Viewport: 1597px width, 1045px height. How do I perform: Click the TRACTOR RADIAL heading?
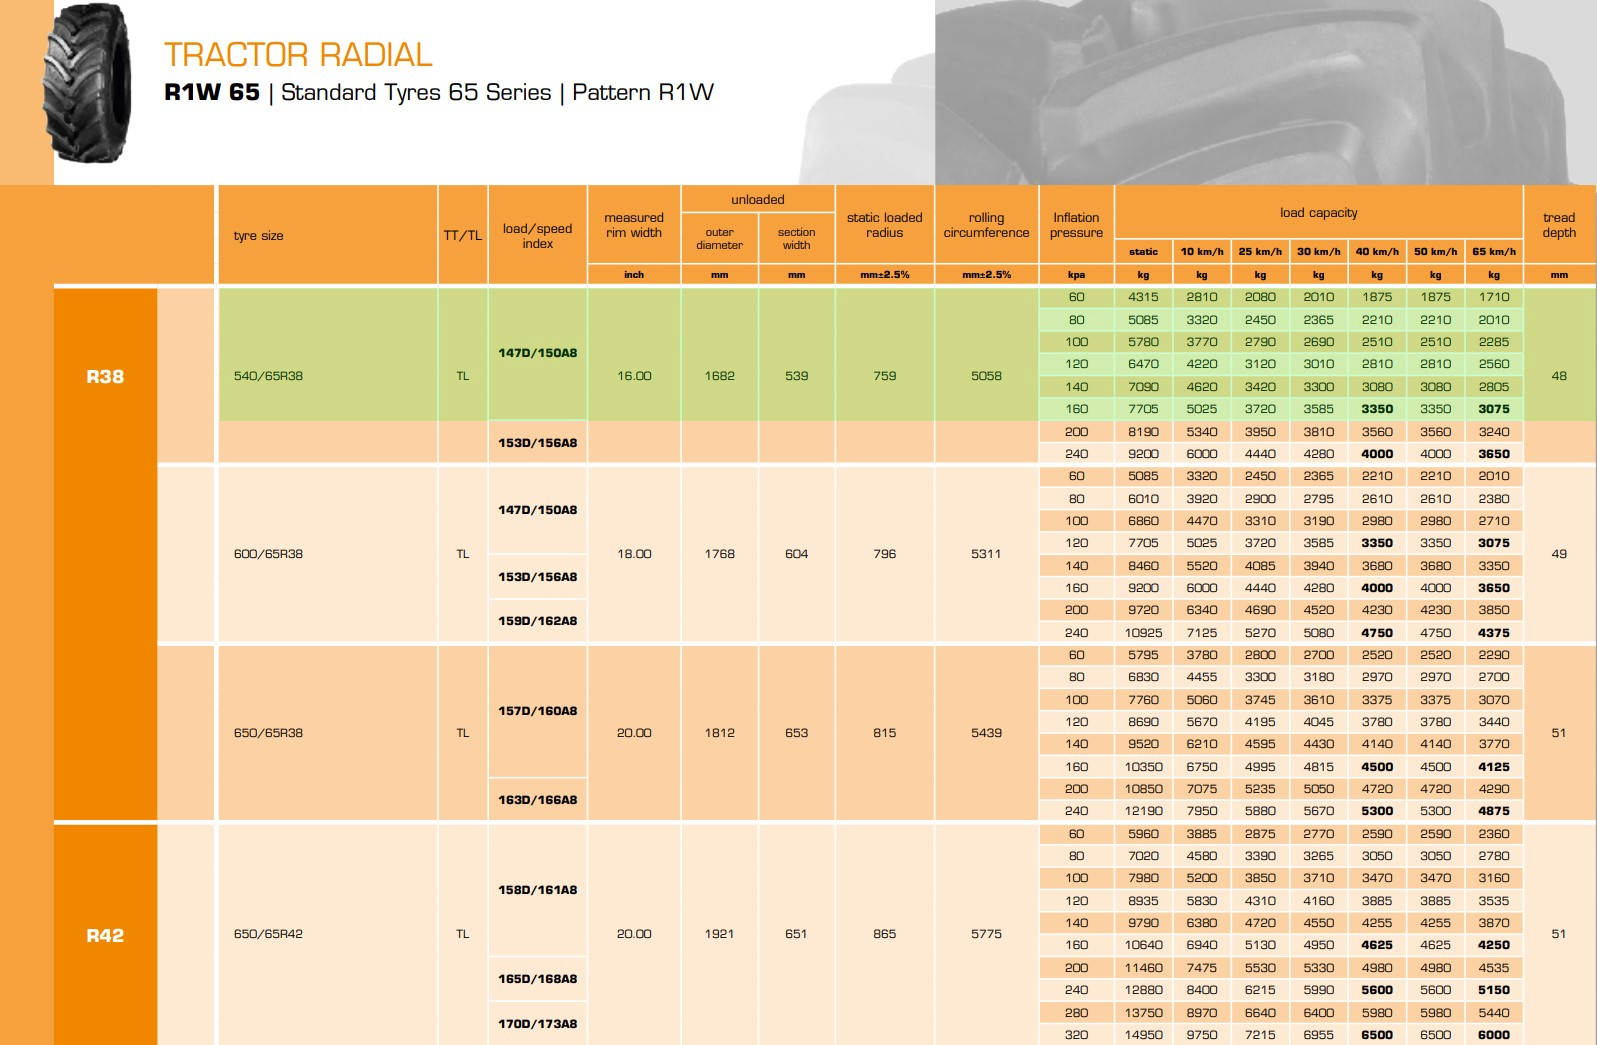[298, 54]
